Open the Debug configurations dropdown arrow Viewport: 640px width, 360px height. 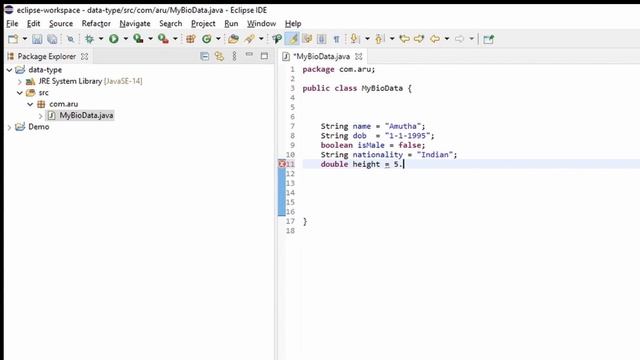point(101,39)
